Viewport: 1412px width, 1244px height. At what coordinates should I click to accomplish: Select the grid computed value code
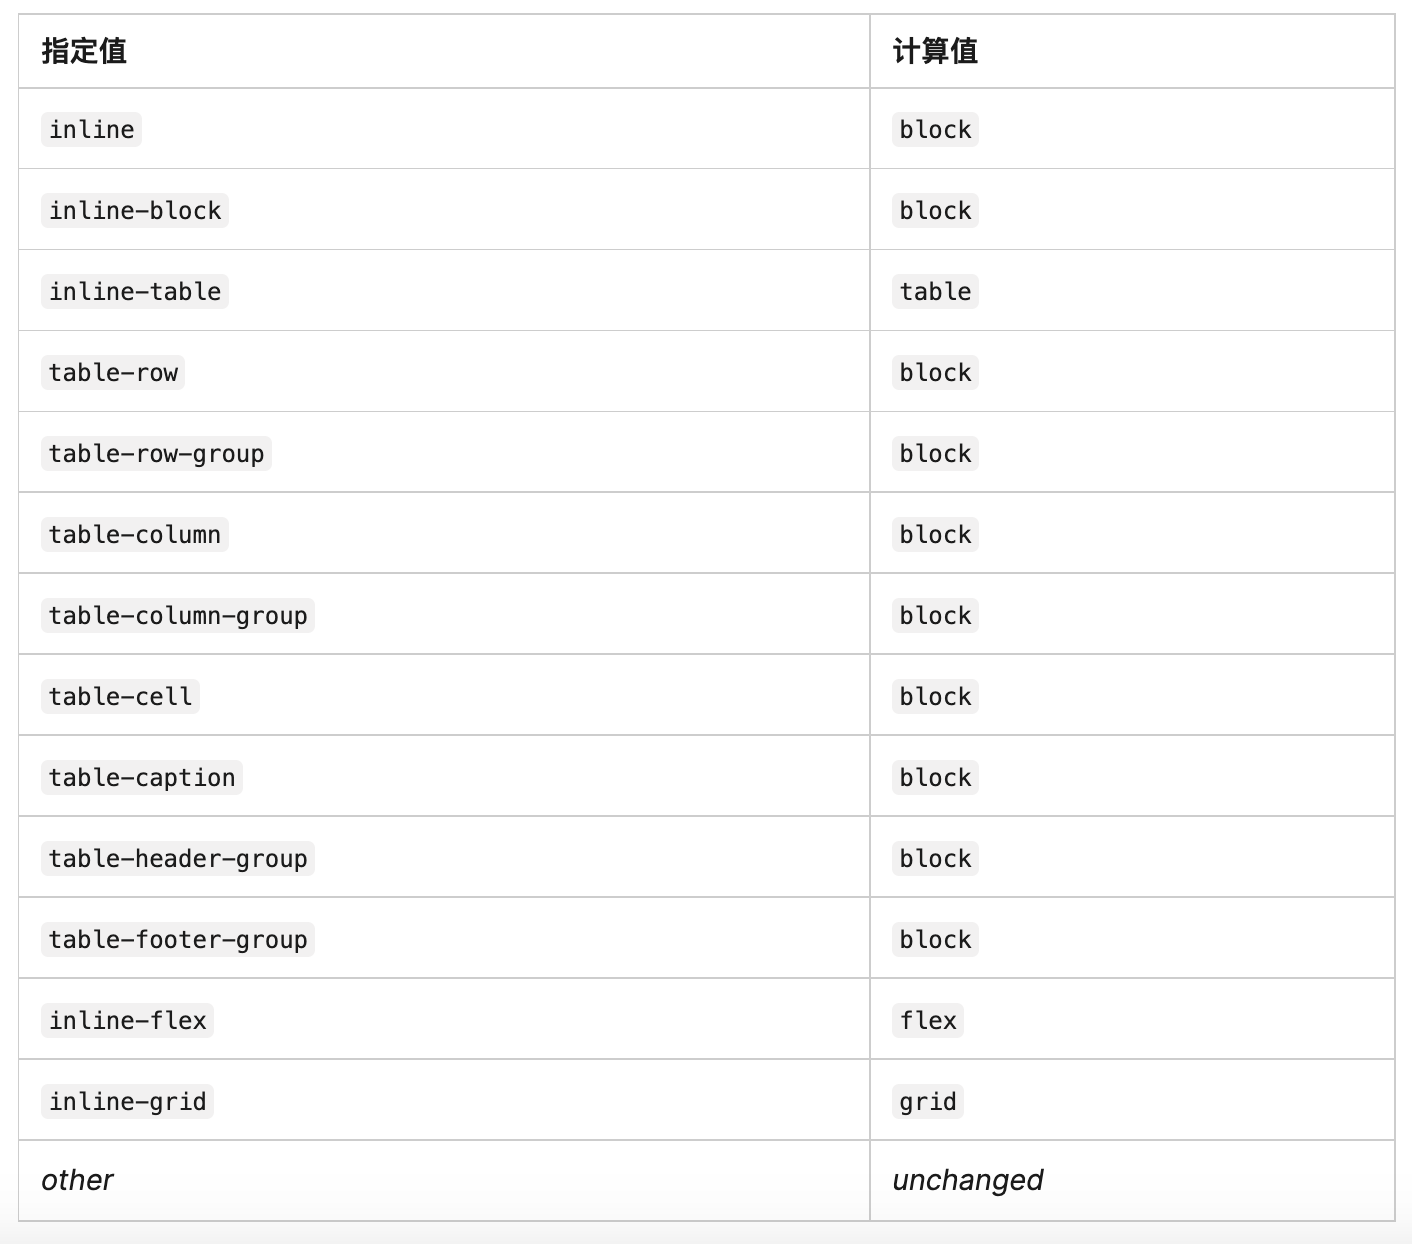point(928,1102)
